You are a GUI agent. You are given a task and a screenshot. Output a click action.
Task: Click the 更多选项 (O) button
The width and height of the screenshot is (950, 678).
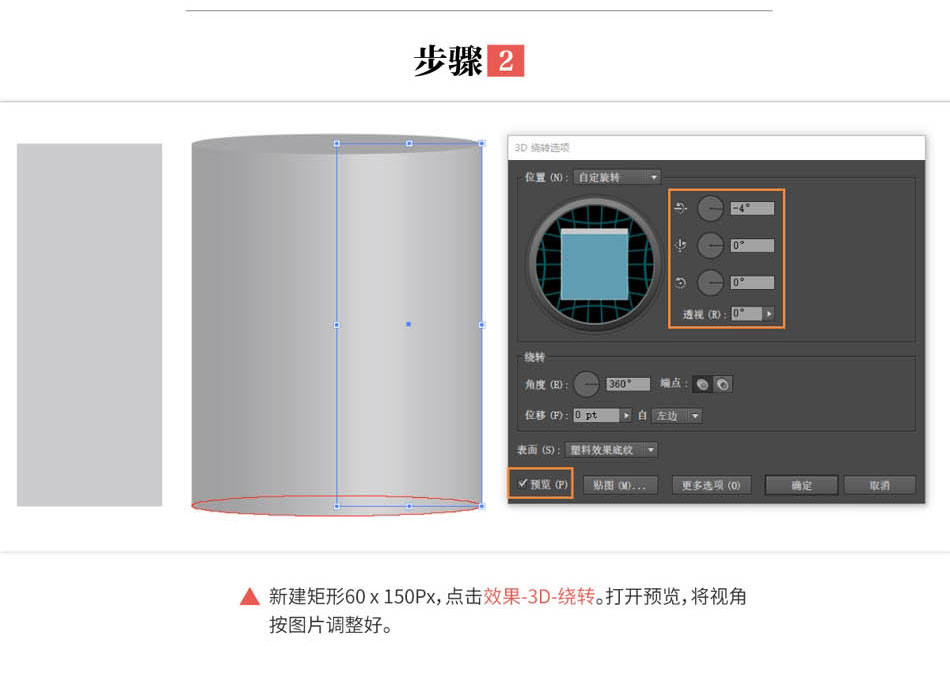[x=712, y=485]
